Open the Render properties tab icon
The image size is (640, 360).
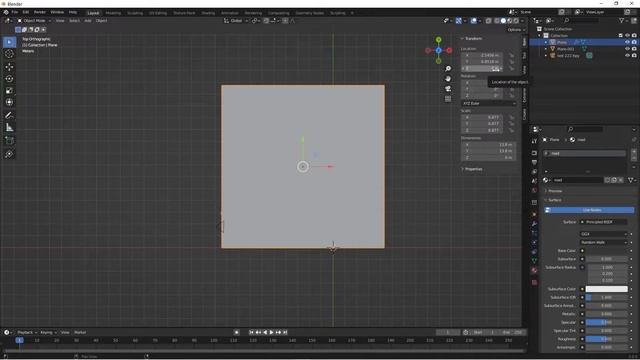[534, 153]
